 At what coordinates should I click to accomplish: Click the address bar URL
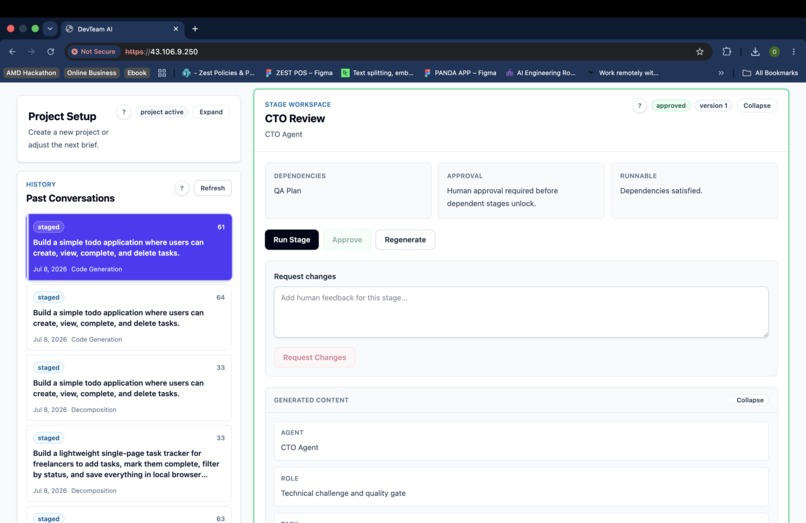pyautogui.click(x=161, y=51)
